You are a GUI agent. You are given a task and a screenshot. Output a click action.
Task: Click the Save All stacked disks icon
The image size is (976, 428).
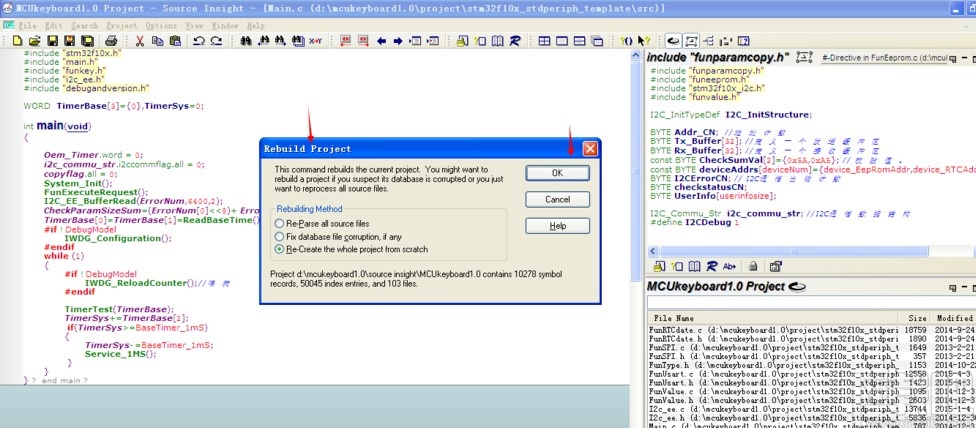pyautogui.click(x=87, y=41)
